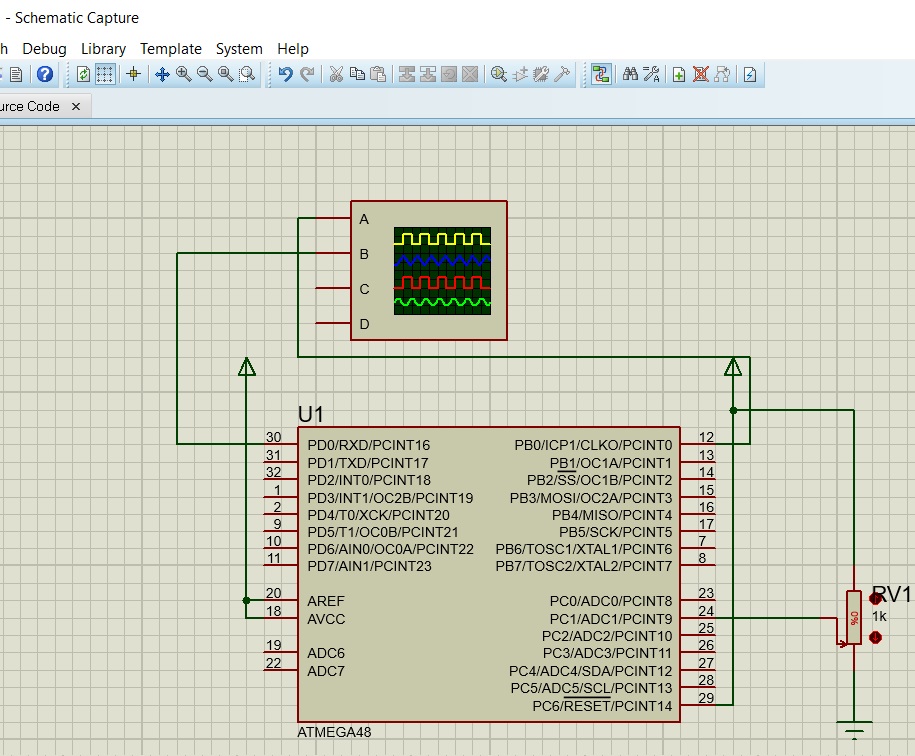Click the New Sheet icon with green plus

[x=679, y=74]
